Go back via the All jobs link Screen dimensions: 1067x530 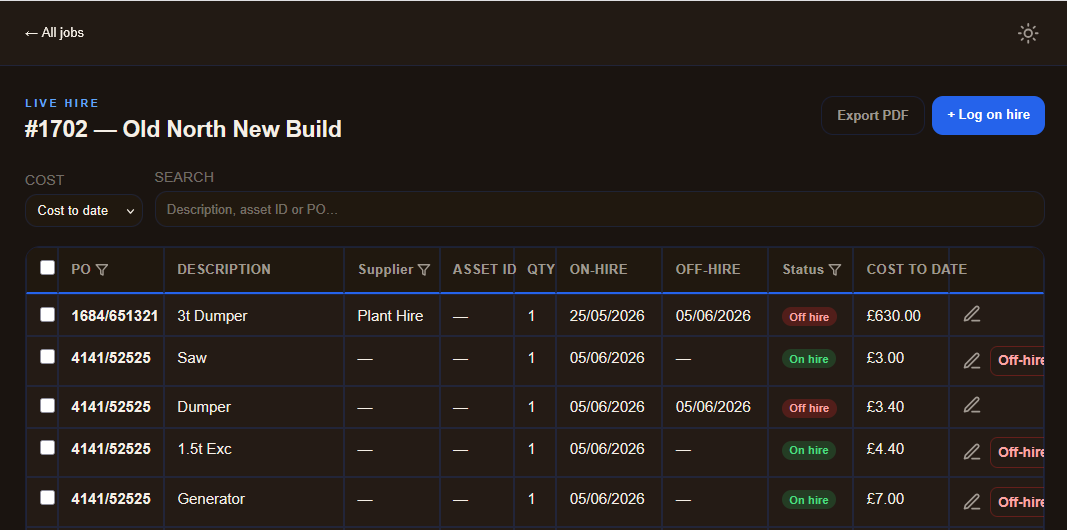click(54, 33)
